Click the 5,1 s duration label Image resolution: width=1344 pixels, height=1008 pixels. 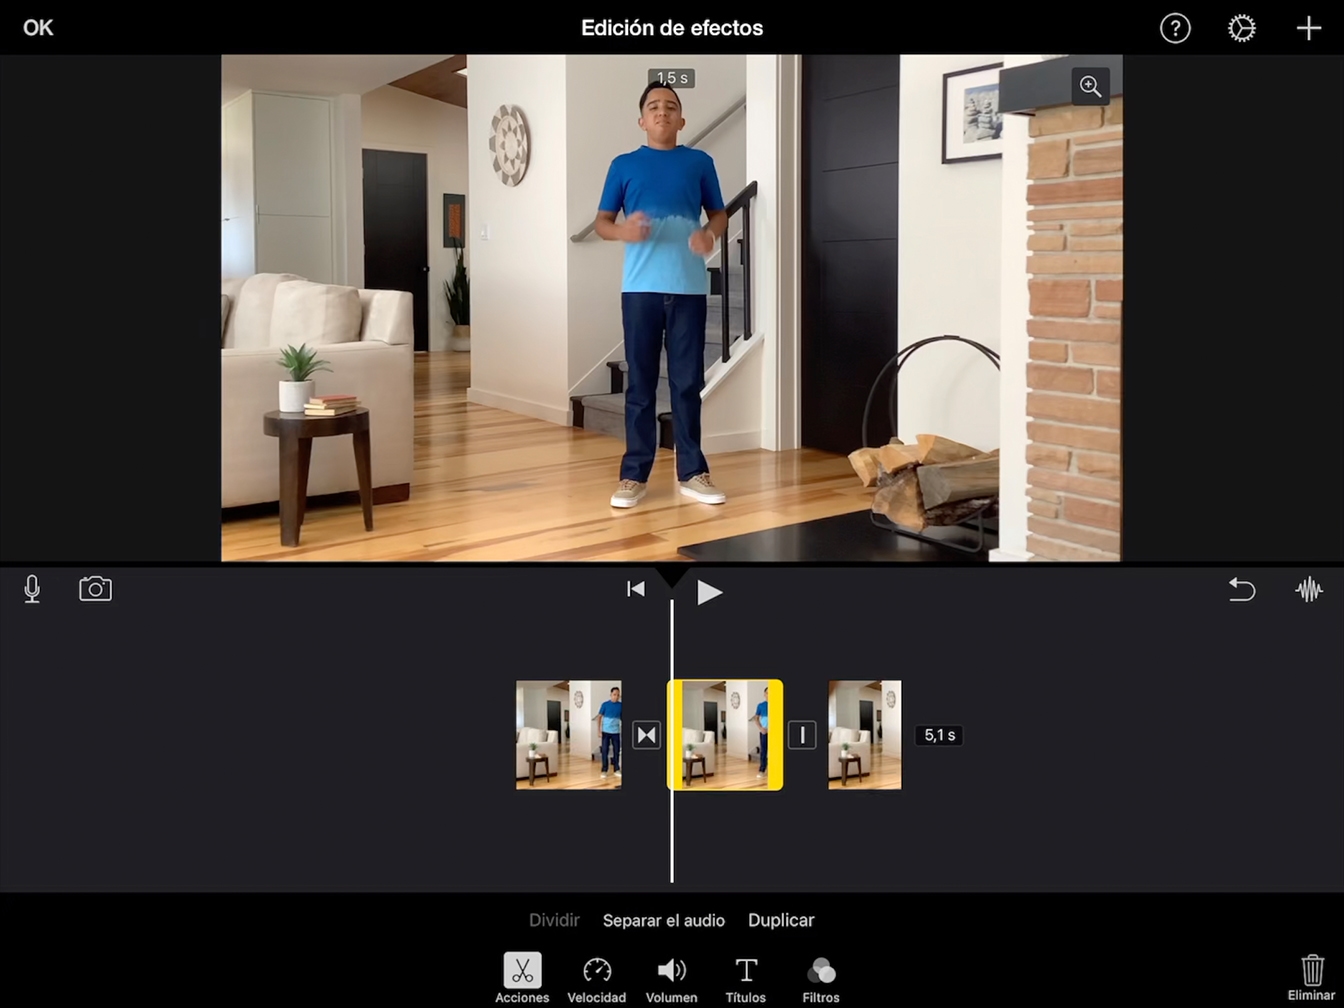[939, 735]
